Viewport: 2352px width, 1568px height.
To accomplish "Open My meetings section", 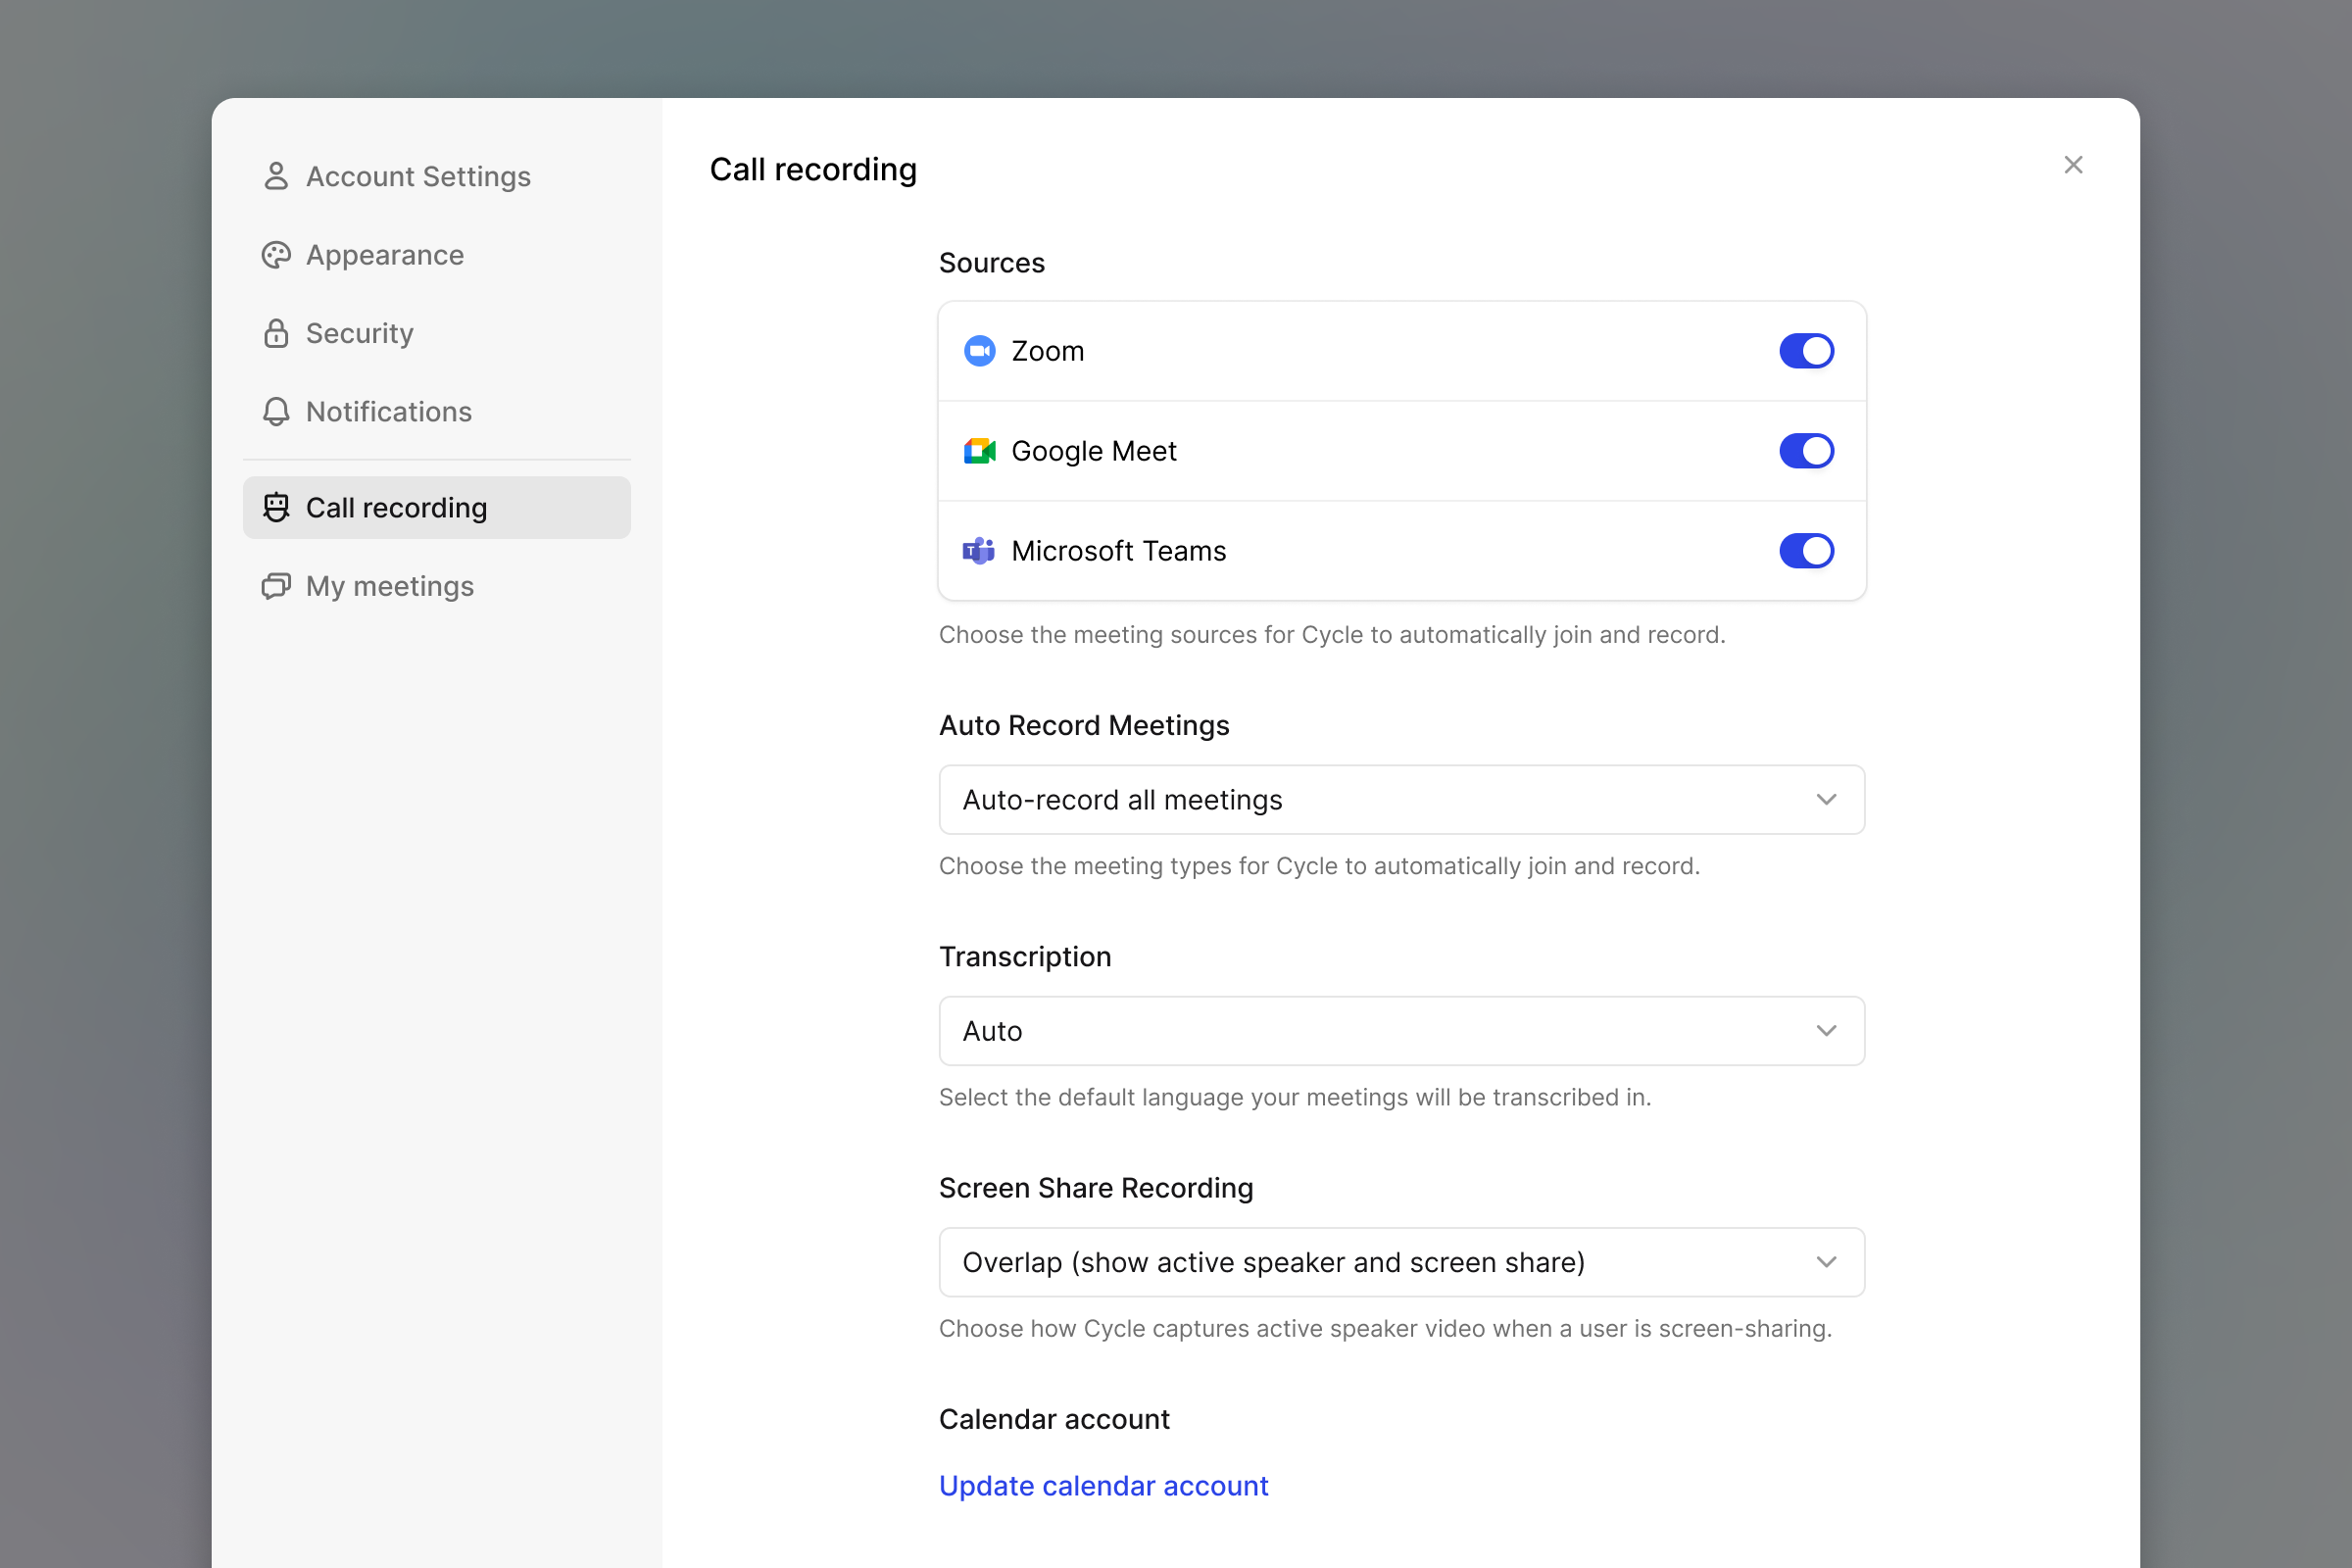I will tap(436, 586).
